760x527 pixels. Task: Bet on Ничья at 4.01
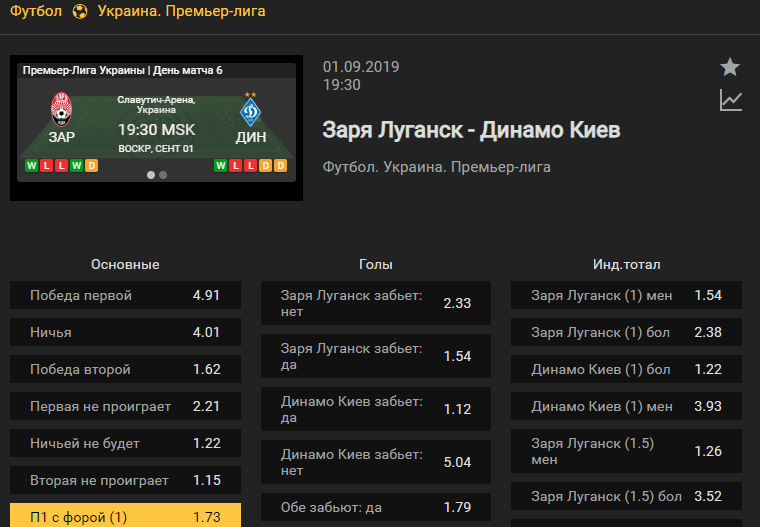(x=125, y=332)
